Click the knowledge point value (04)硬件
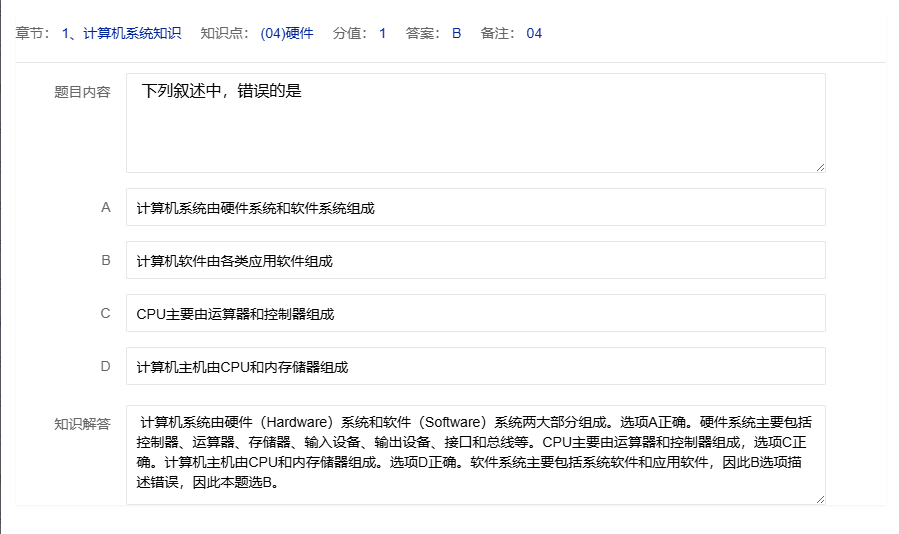This screenshot has height=534, width=899. tap(286, 33)
